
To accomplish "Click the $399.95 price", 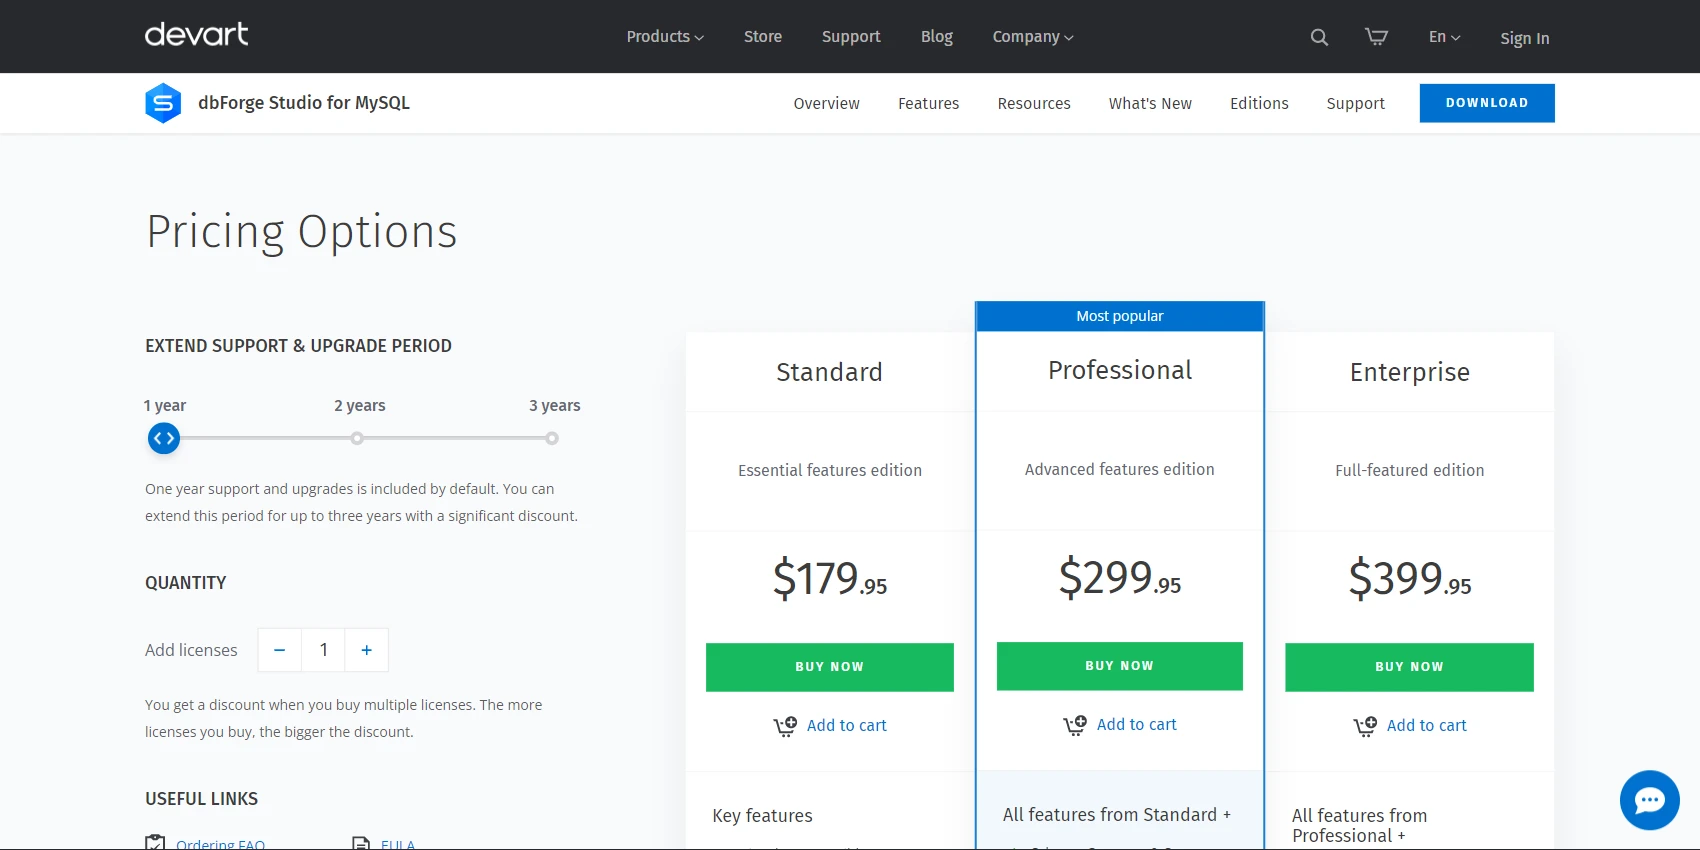I will (1410, 579).
